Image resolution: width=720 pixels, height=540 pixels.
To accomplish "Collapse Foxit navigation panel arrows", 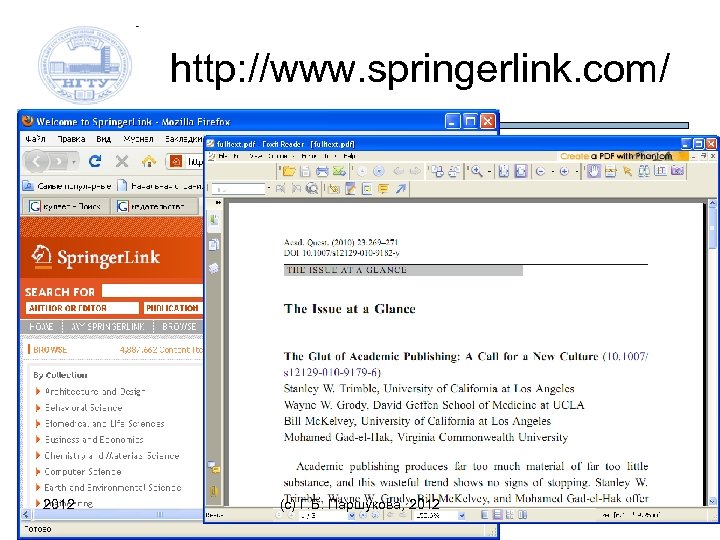I will coord(218,202).
